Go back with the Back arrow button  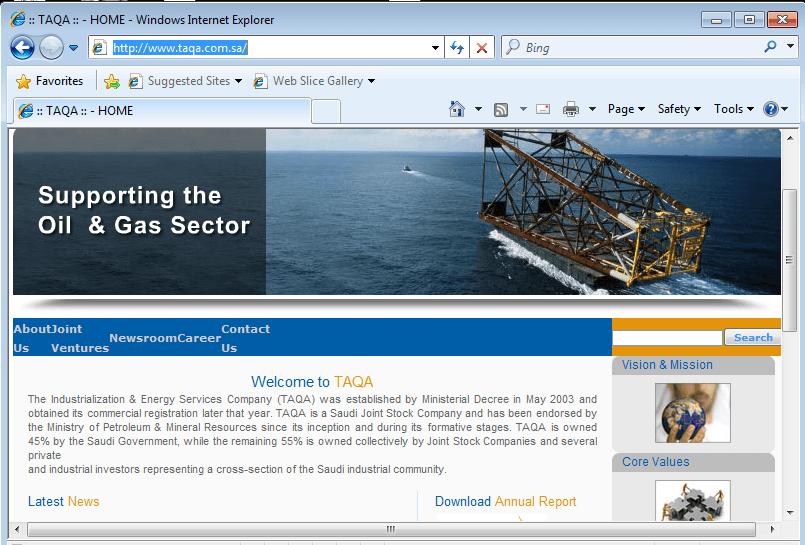pyautogui.click(x=22, y=48)
